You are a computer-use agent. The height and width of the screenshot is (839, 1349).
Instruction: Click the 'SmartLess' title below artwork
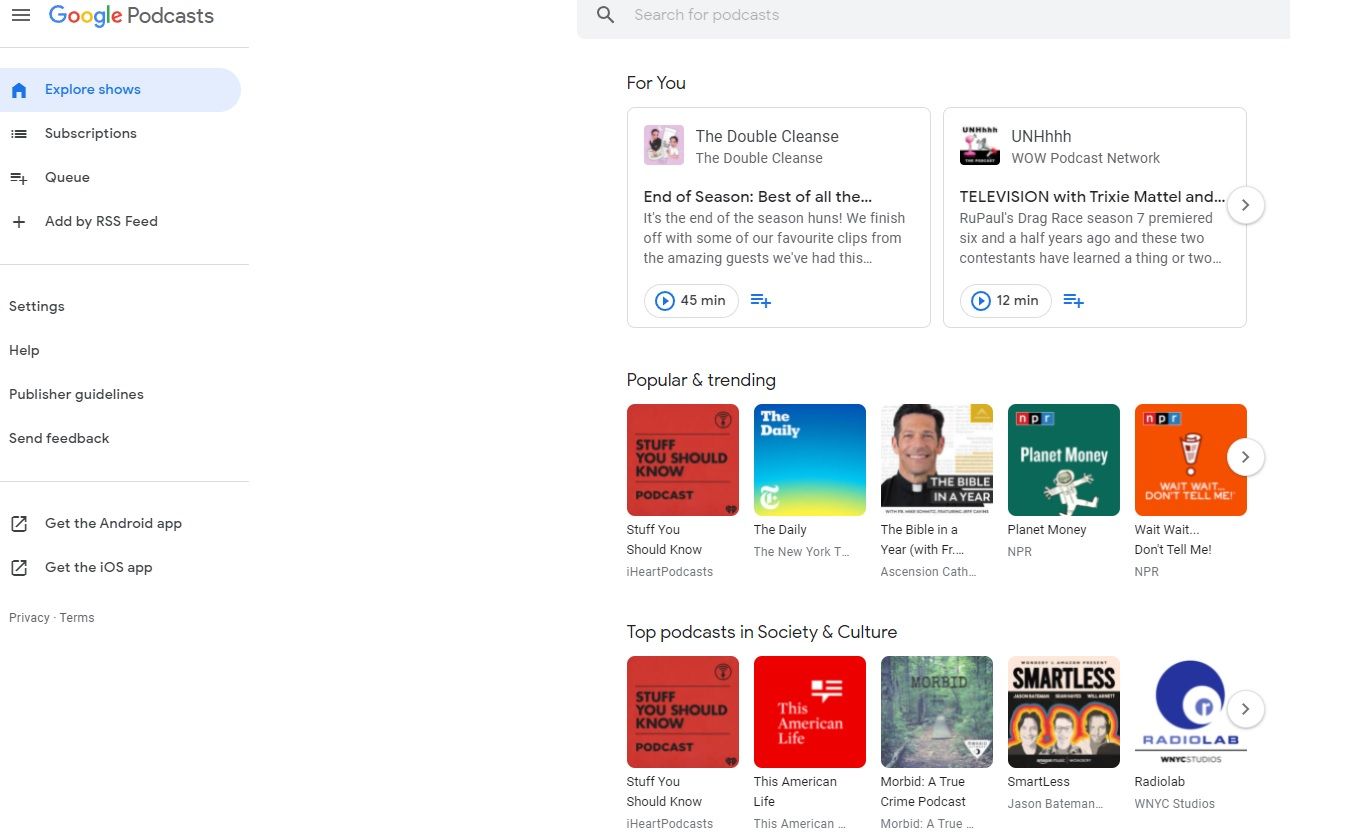(1039, 782)
